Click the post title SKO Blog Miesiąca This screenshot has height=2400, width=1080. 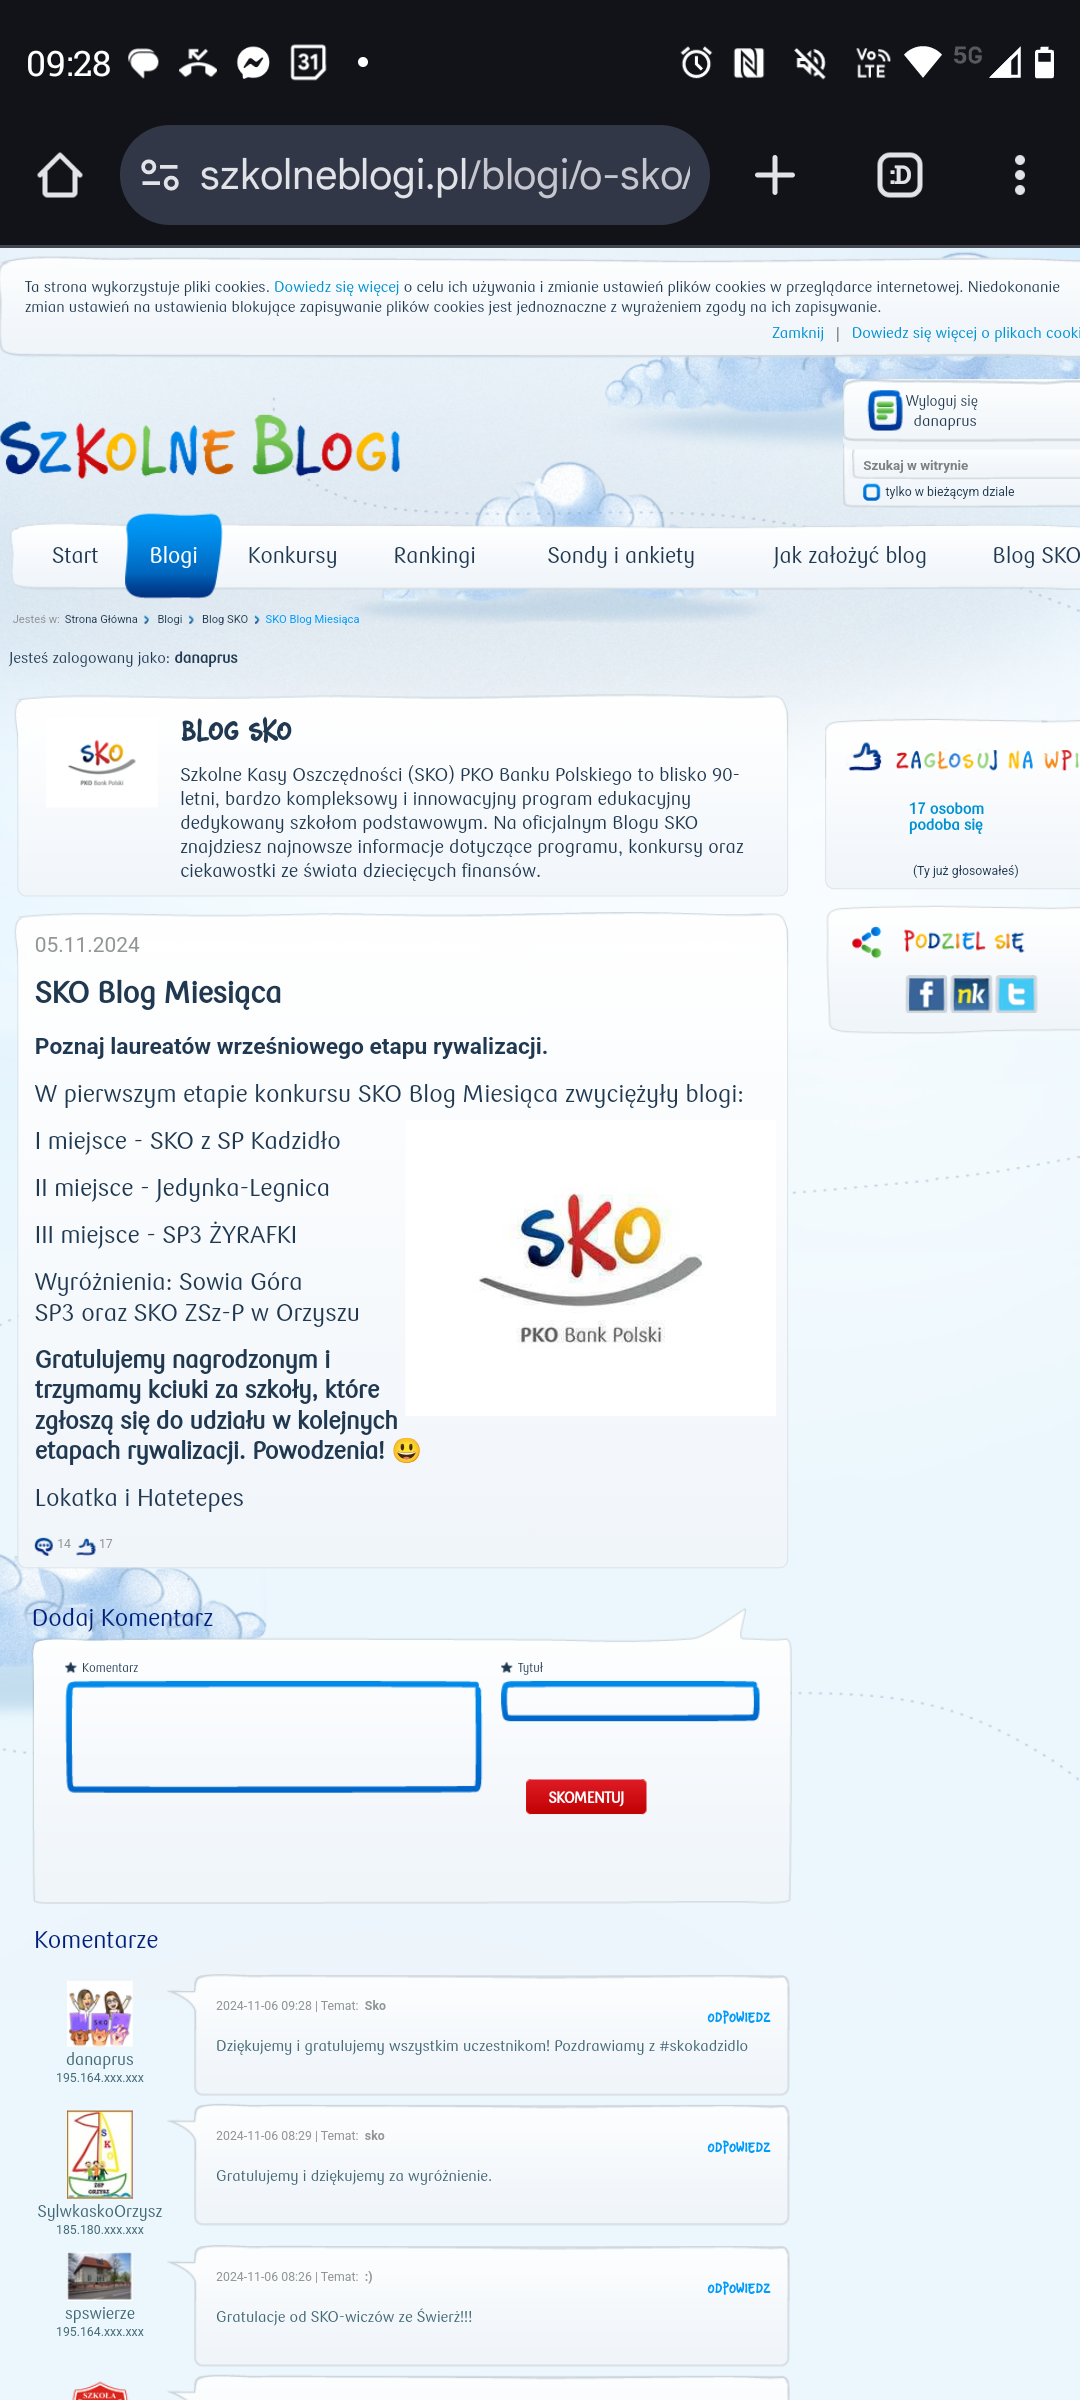pos(158,993)
